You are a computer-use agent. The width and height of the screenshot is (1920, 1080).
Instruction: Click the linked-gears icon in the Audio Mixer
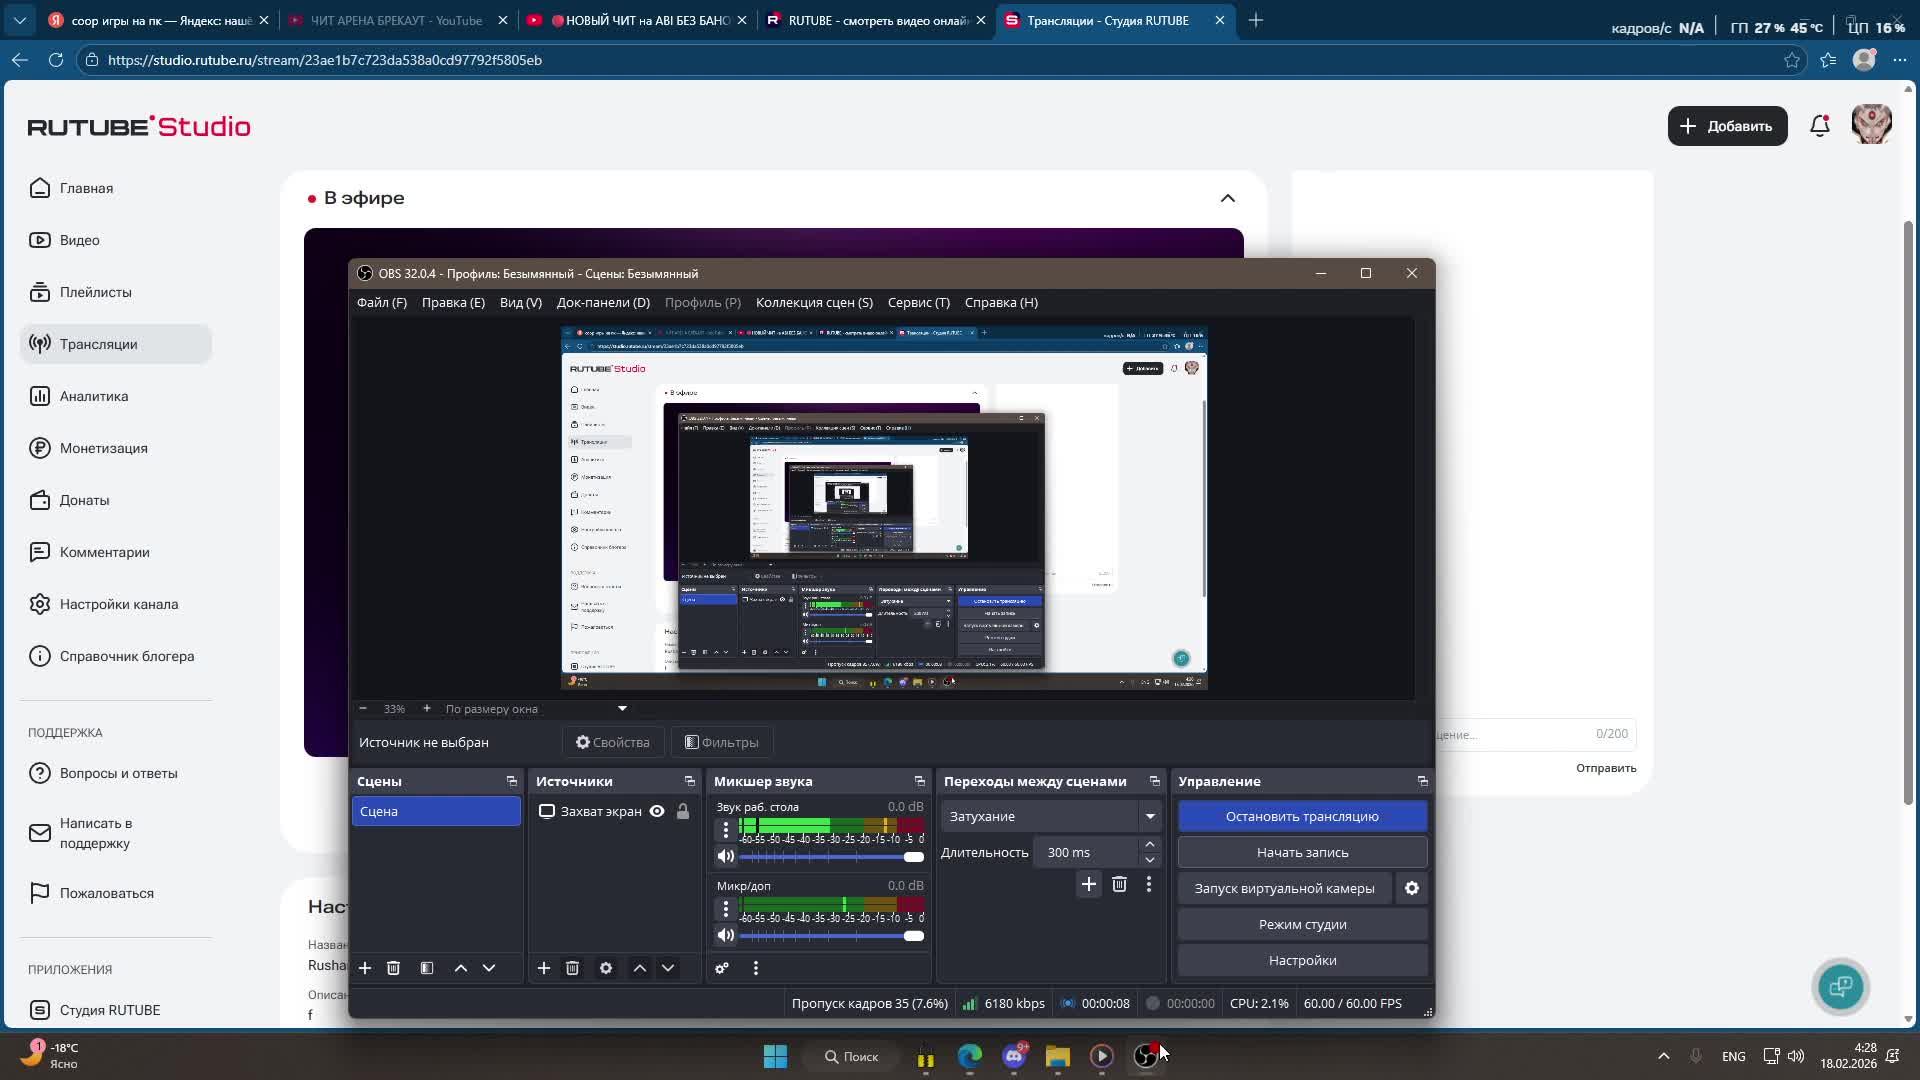click(x=722, y=968)
